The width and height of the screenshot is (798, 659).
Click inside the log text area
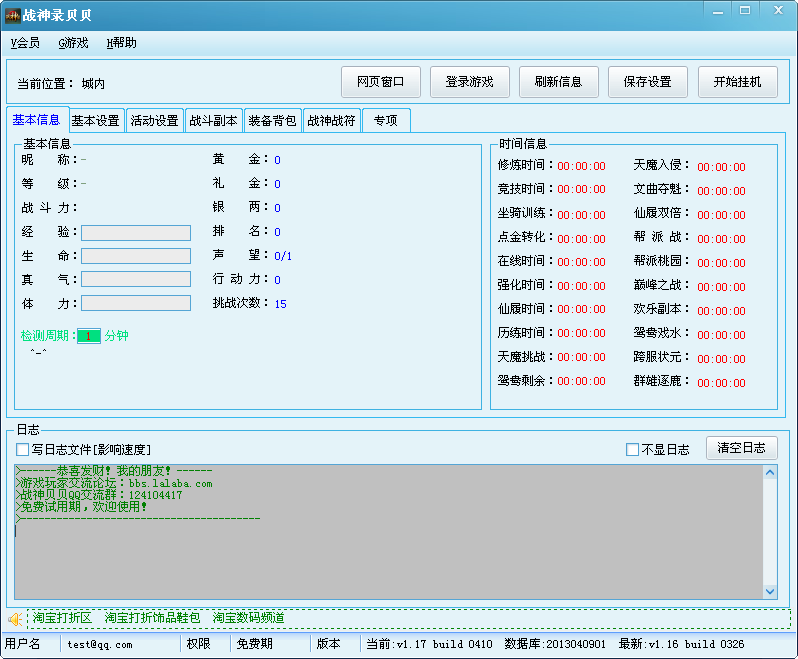coord(389,532)
